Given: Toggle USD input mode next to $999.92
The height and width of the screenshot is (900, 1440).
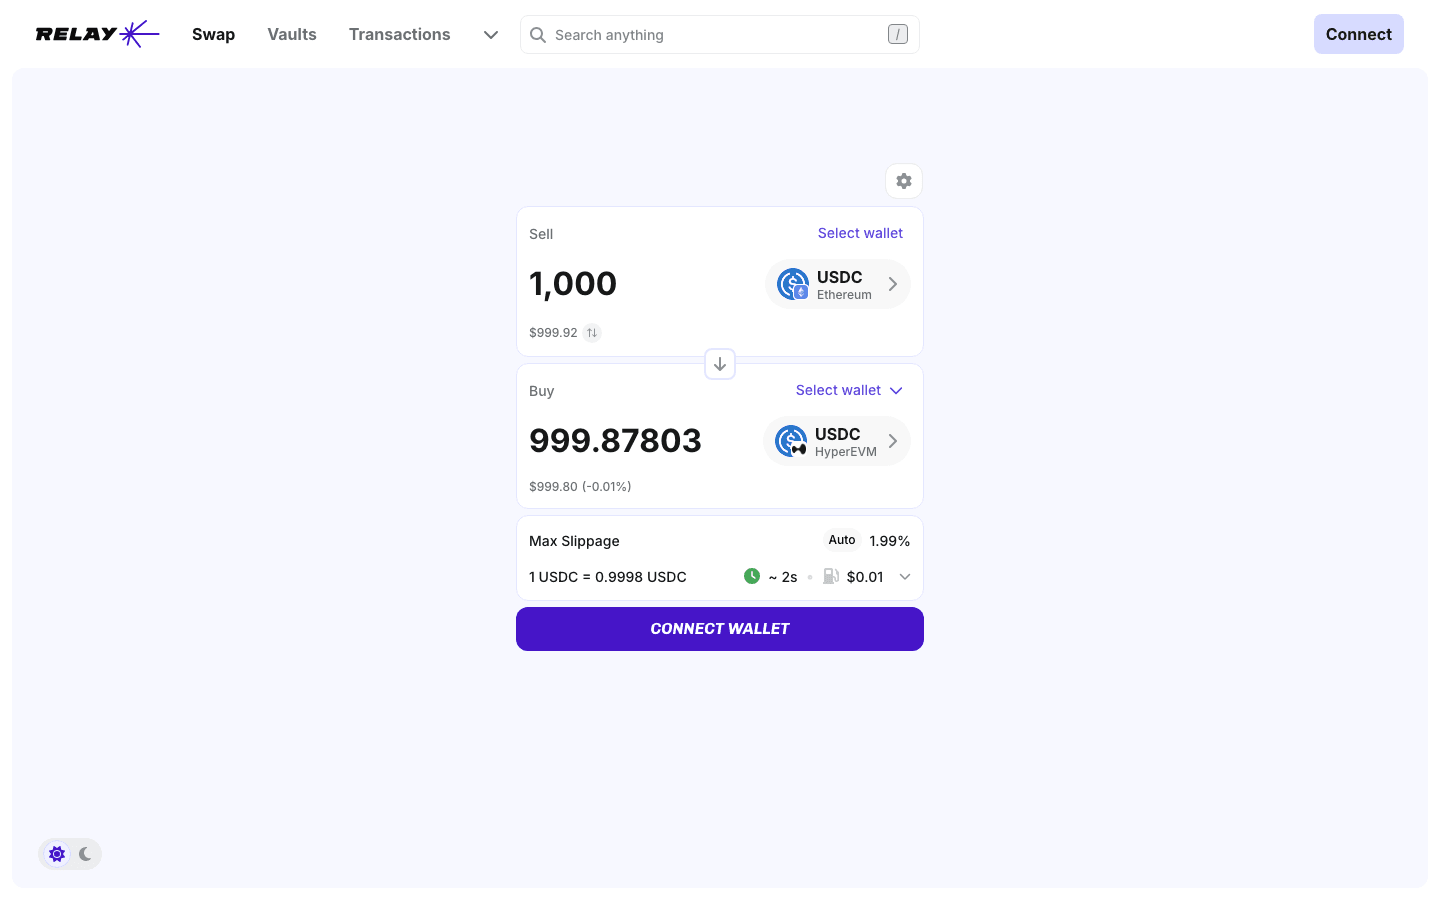Looking at the screenshot, I should tap(592, 333).
